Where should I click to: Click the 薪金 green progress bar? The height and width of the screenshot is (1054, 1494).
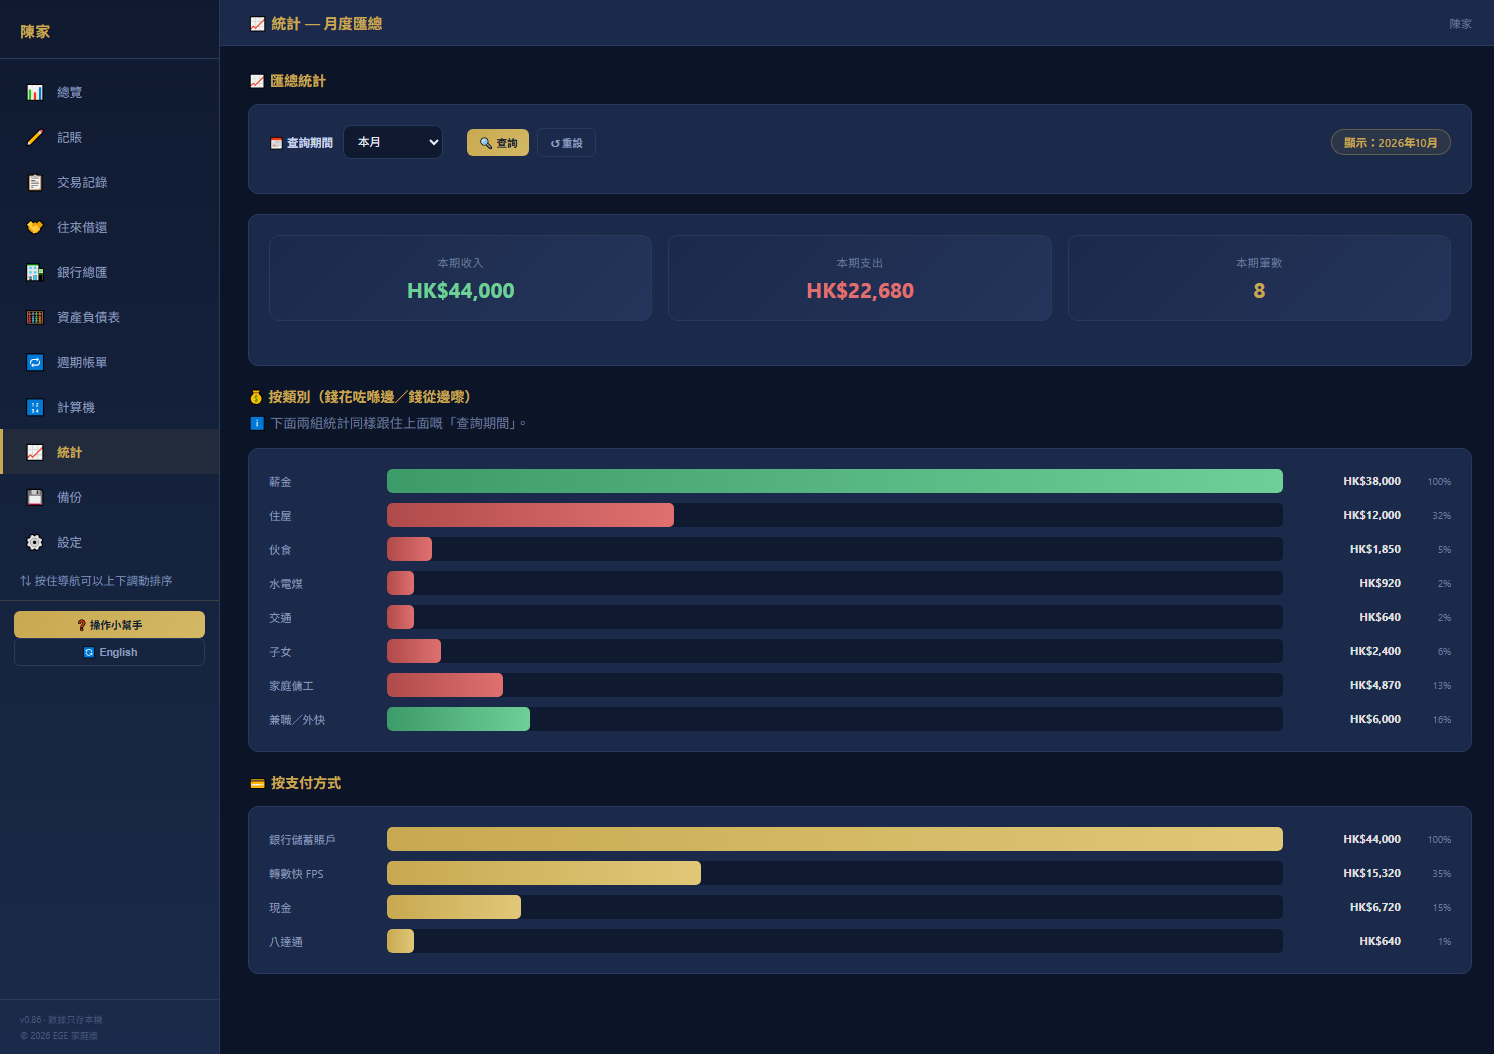835,481
